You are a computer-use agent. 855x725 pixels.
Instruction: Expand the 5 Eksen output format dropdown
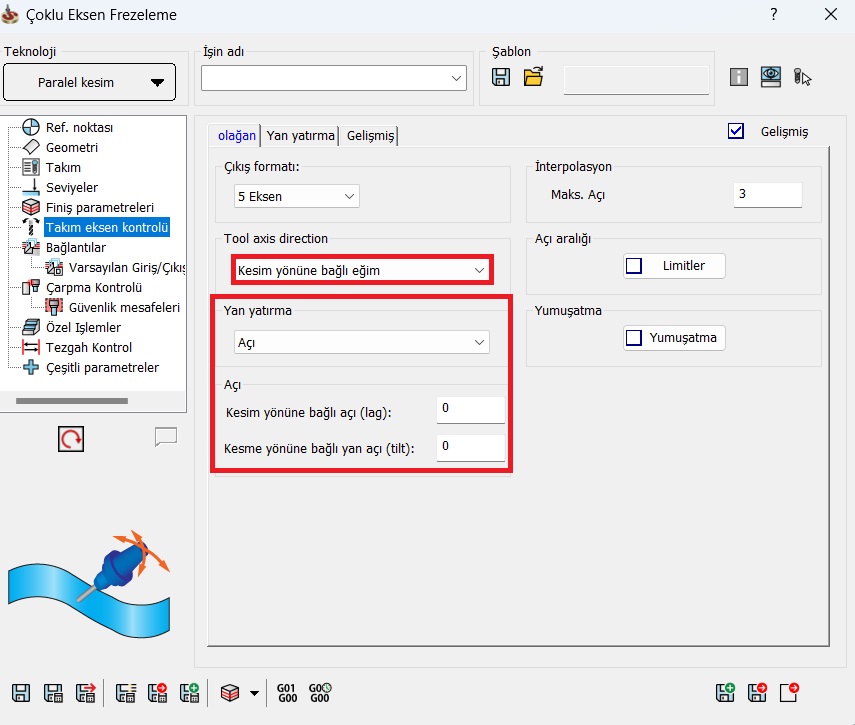point(296,196)
